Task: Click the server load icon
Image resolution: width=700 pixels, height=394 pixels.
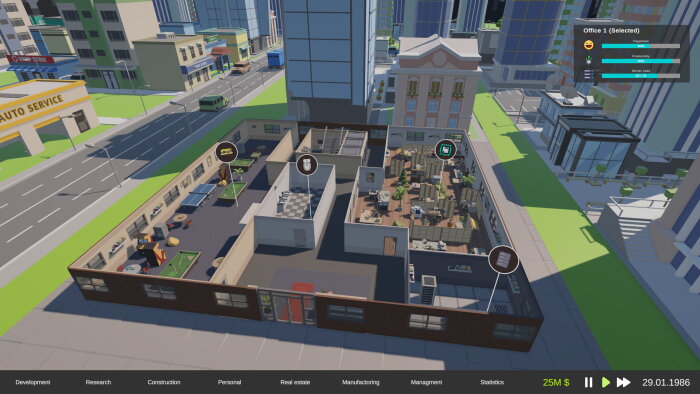Action: (x=589, y=75)
